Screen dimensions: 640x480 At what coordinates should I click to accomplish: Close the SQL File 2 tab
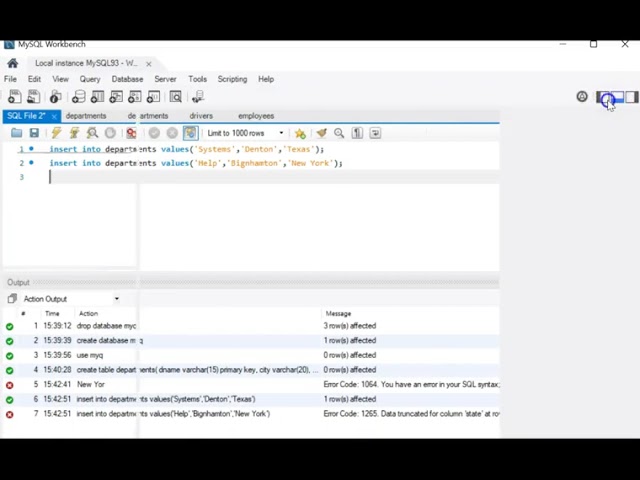pos(54,117)
